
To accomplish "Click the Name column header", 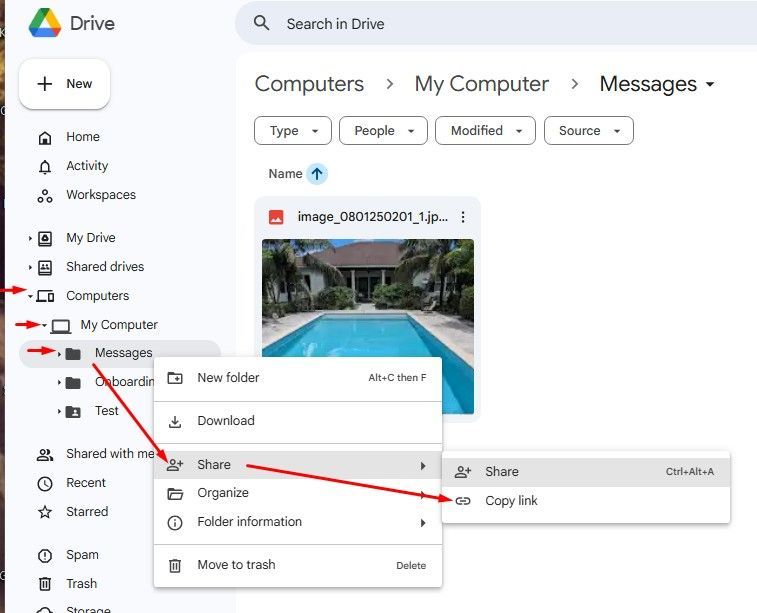I will click(285, 174).
